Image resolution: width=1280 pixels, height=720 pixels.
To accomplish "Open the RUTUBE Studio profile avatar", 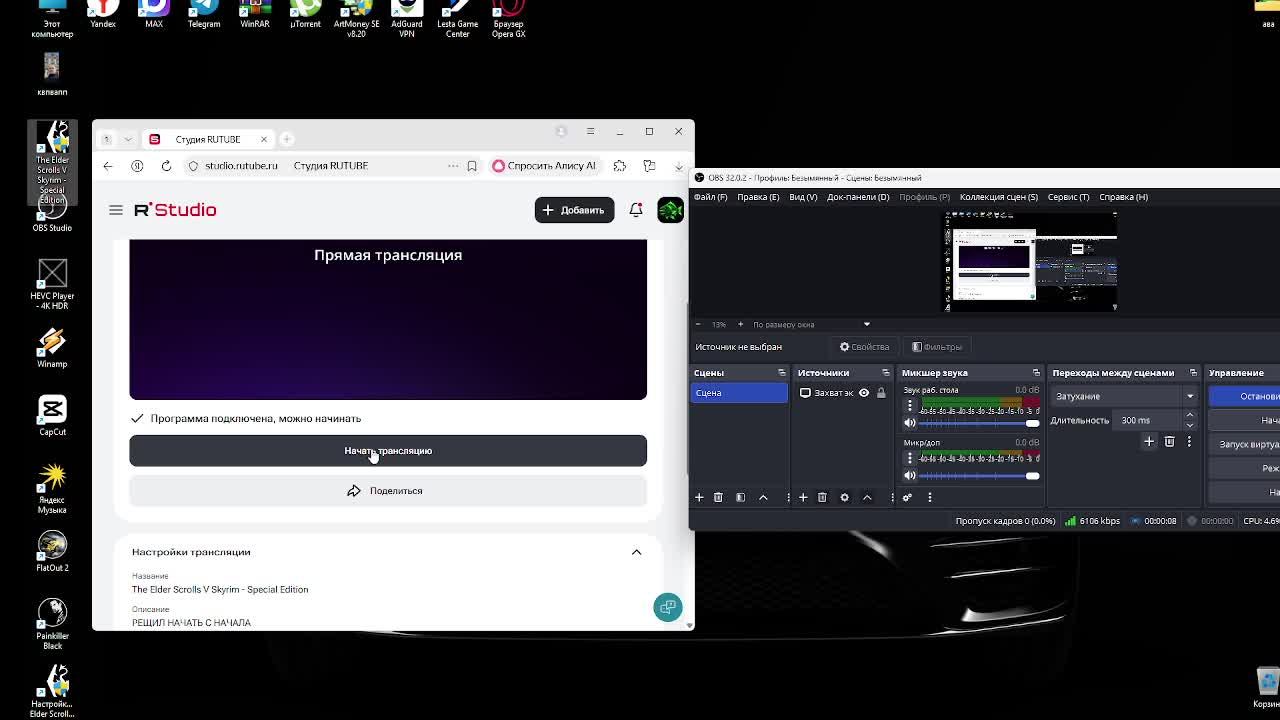I will click(670, 210).
